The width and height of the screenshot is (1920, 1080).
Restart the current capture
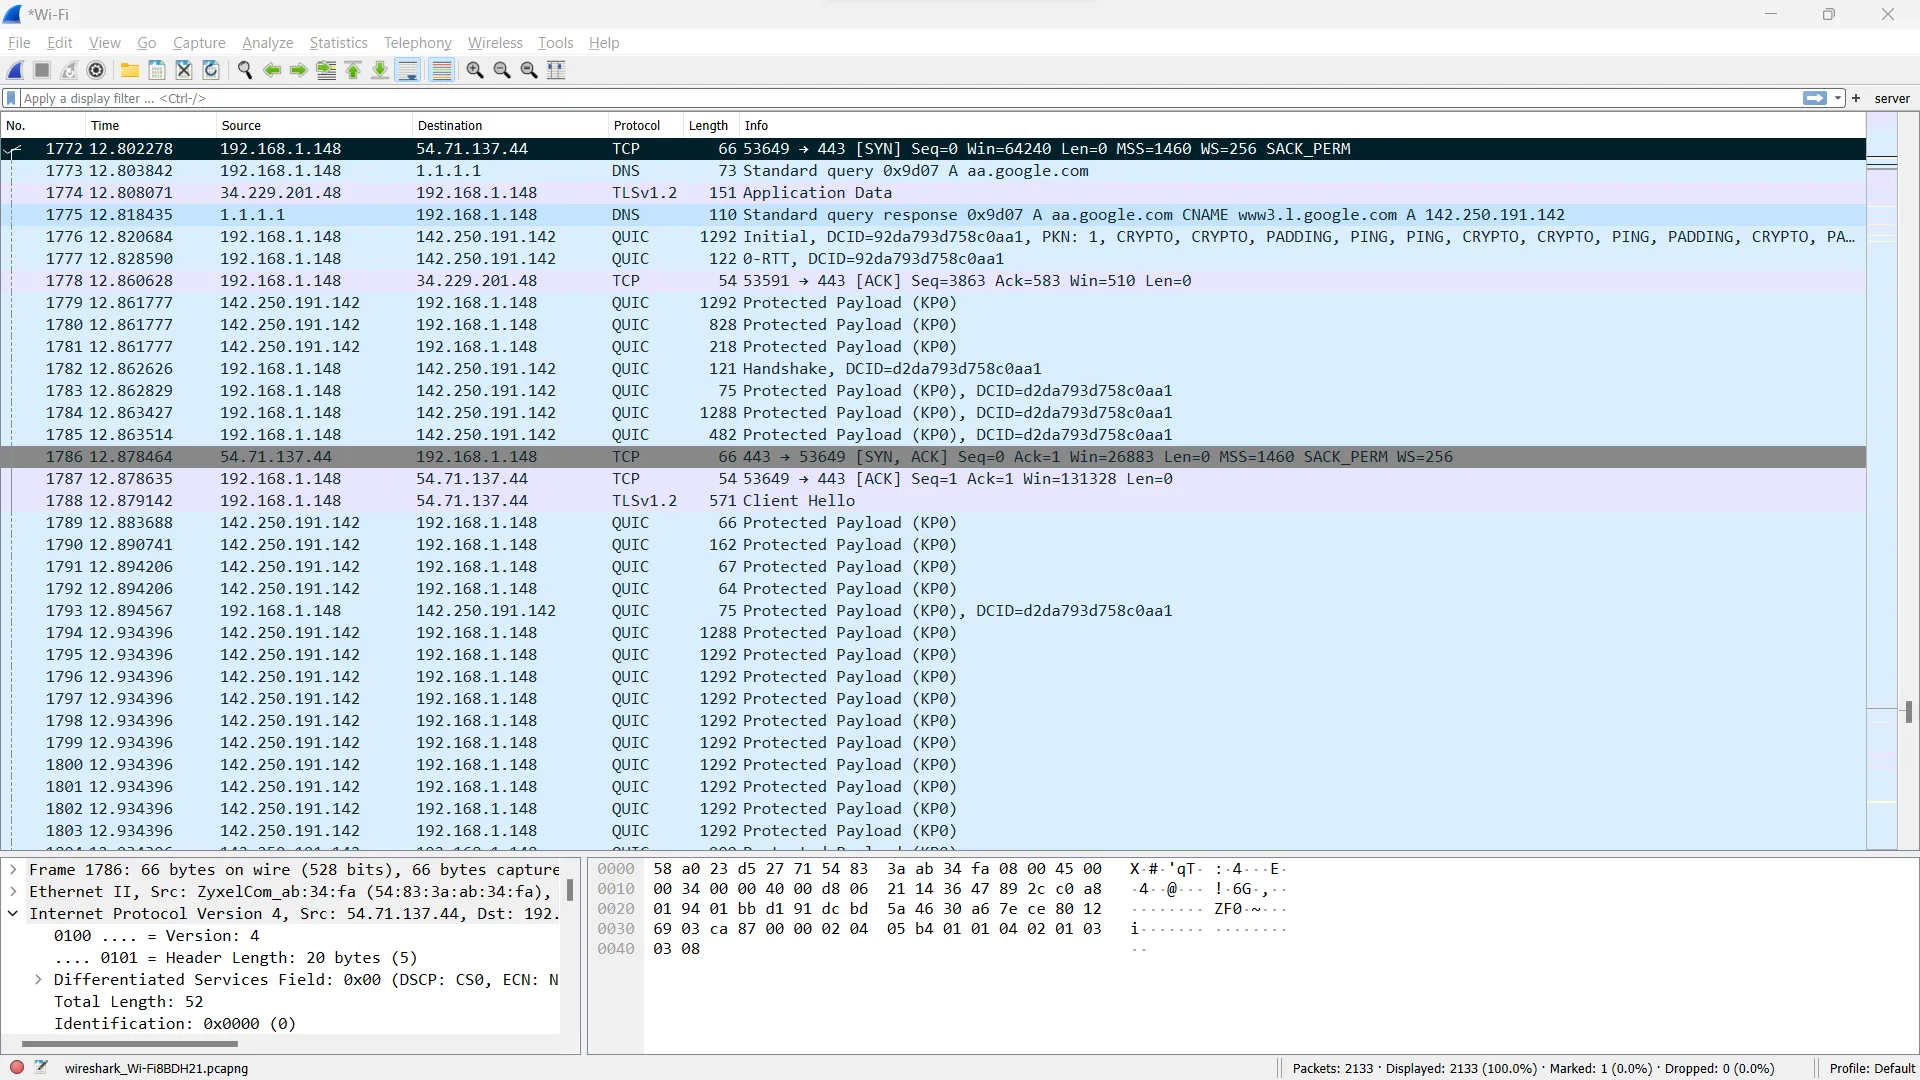pos(69,70)
